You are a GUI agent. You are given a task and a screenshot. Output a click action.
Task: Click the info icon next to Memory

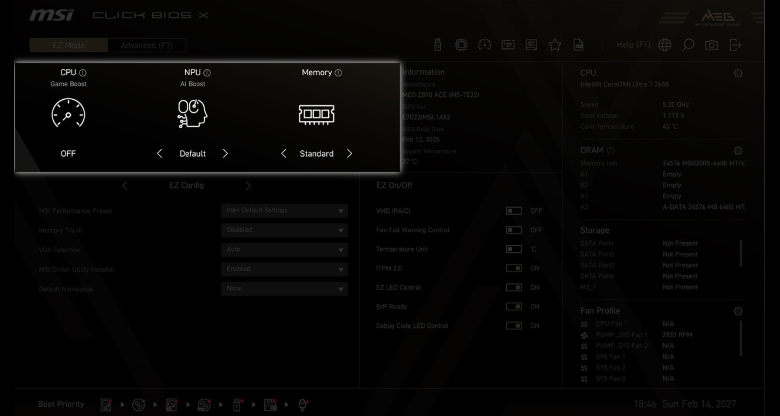tap(338, 73)
